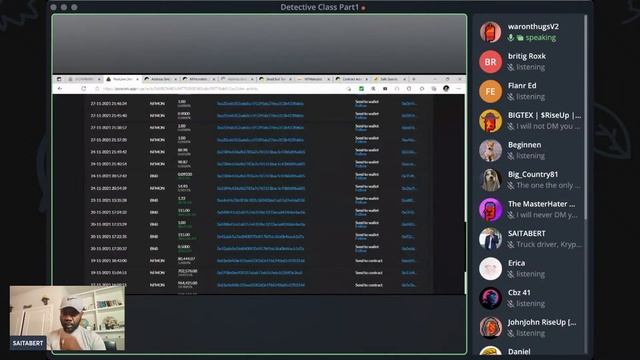Open Erica's avatar
Screen dimensions: 640x360
tap(490, 269)
